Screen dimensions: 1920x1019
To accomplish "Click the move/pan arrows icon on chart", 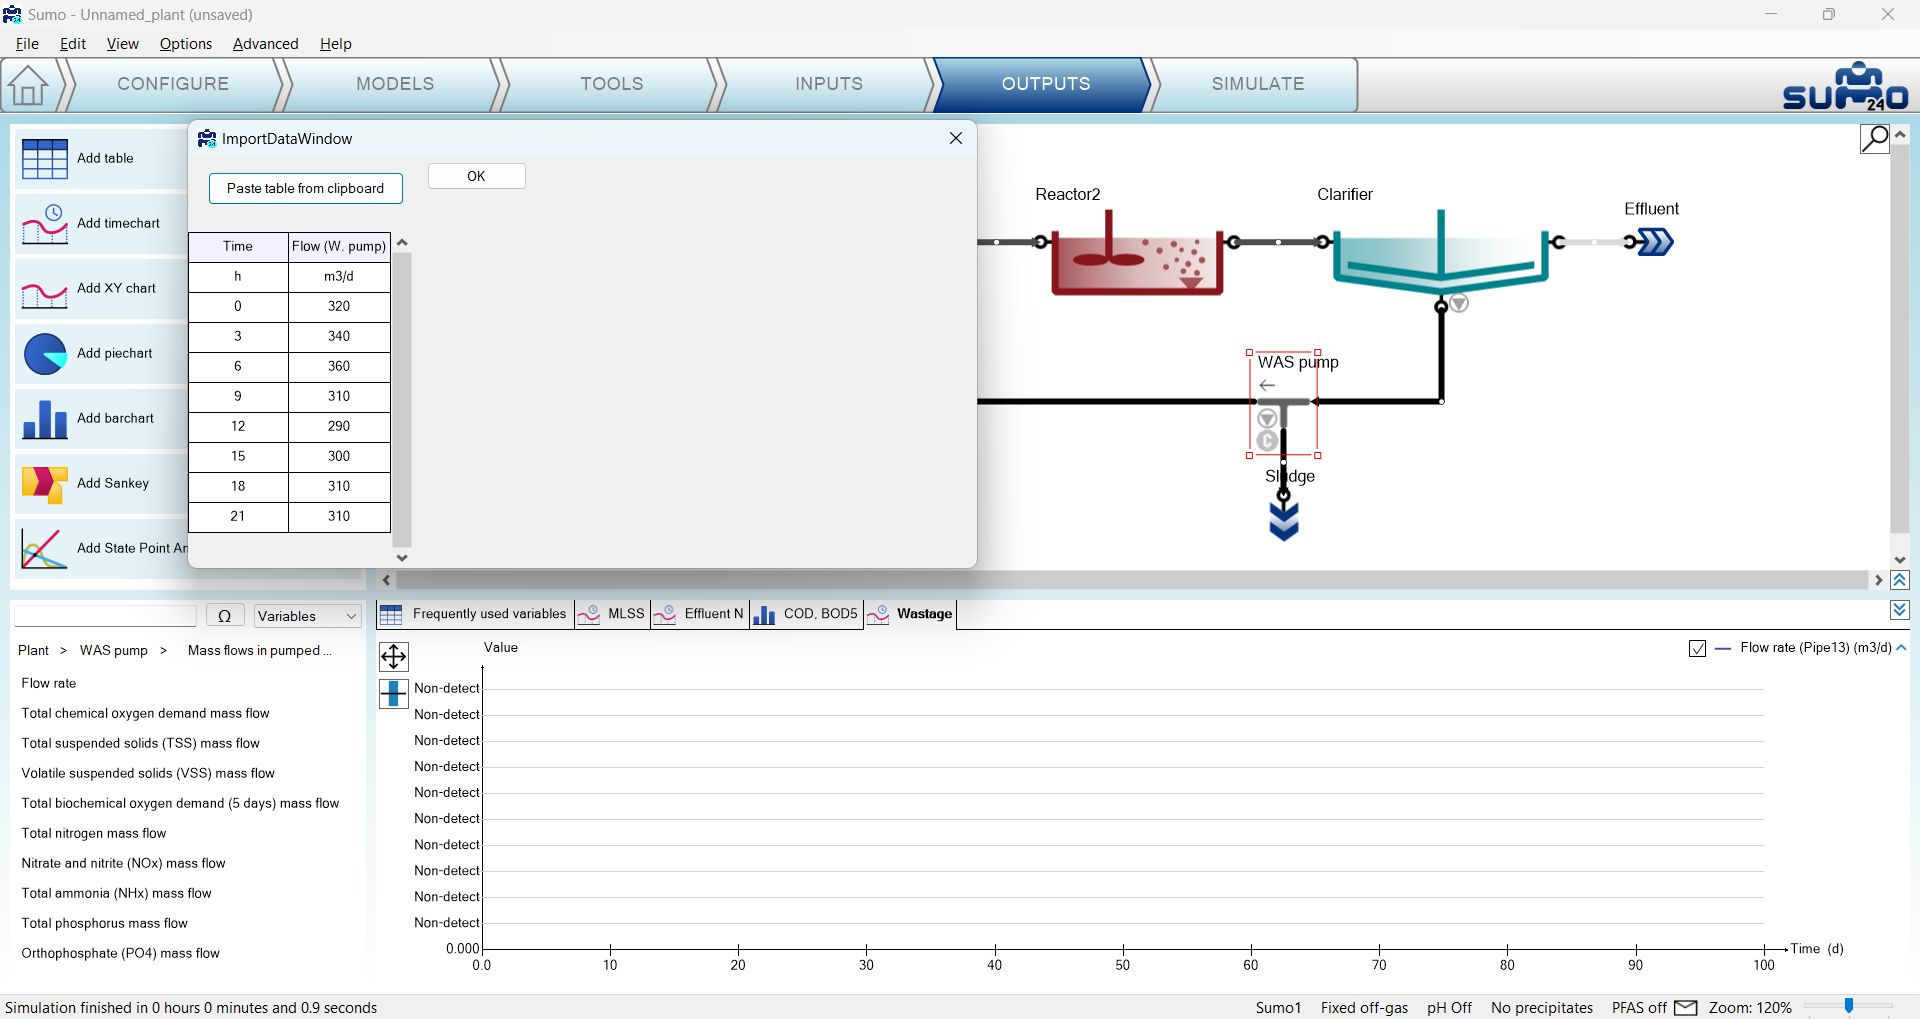I will pos(394,656).
